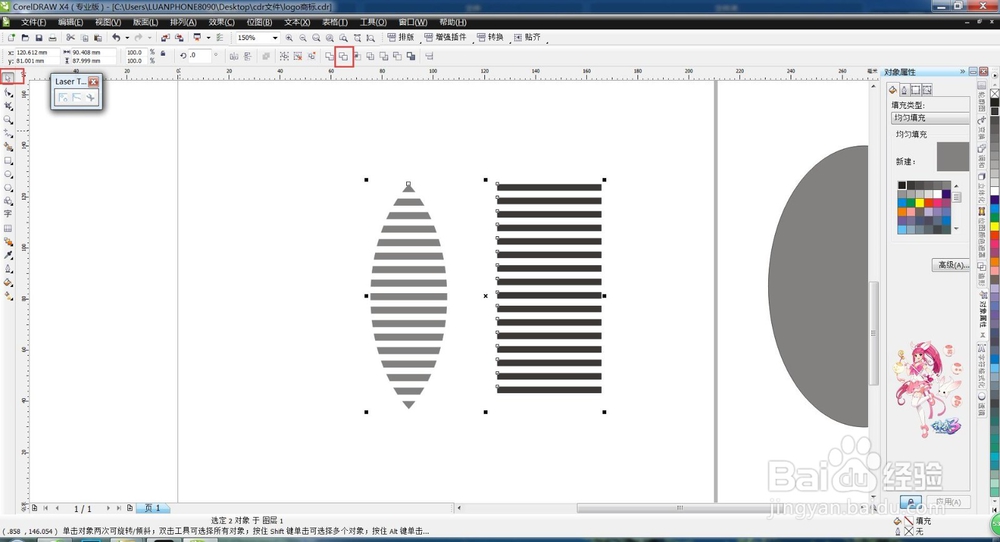Open the 均匀填充 fill type dropdown
This screenshot has width=1000, height=542.
coord(930,118)
